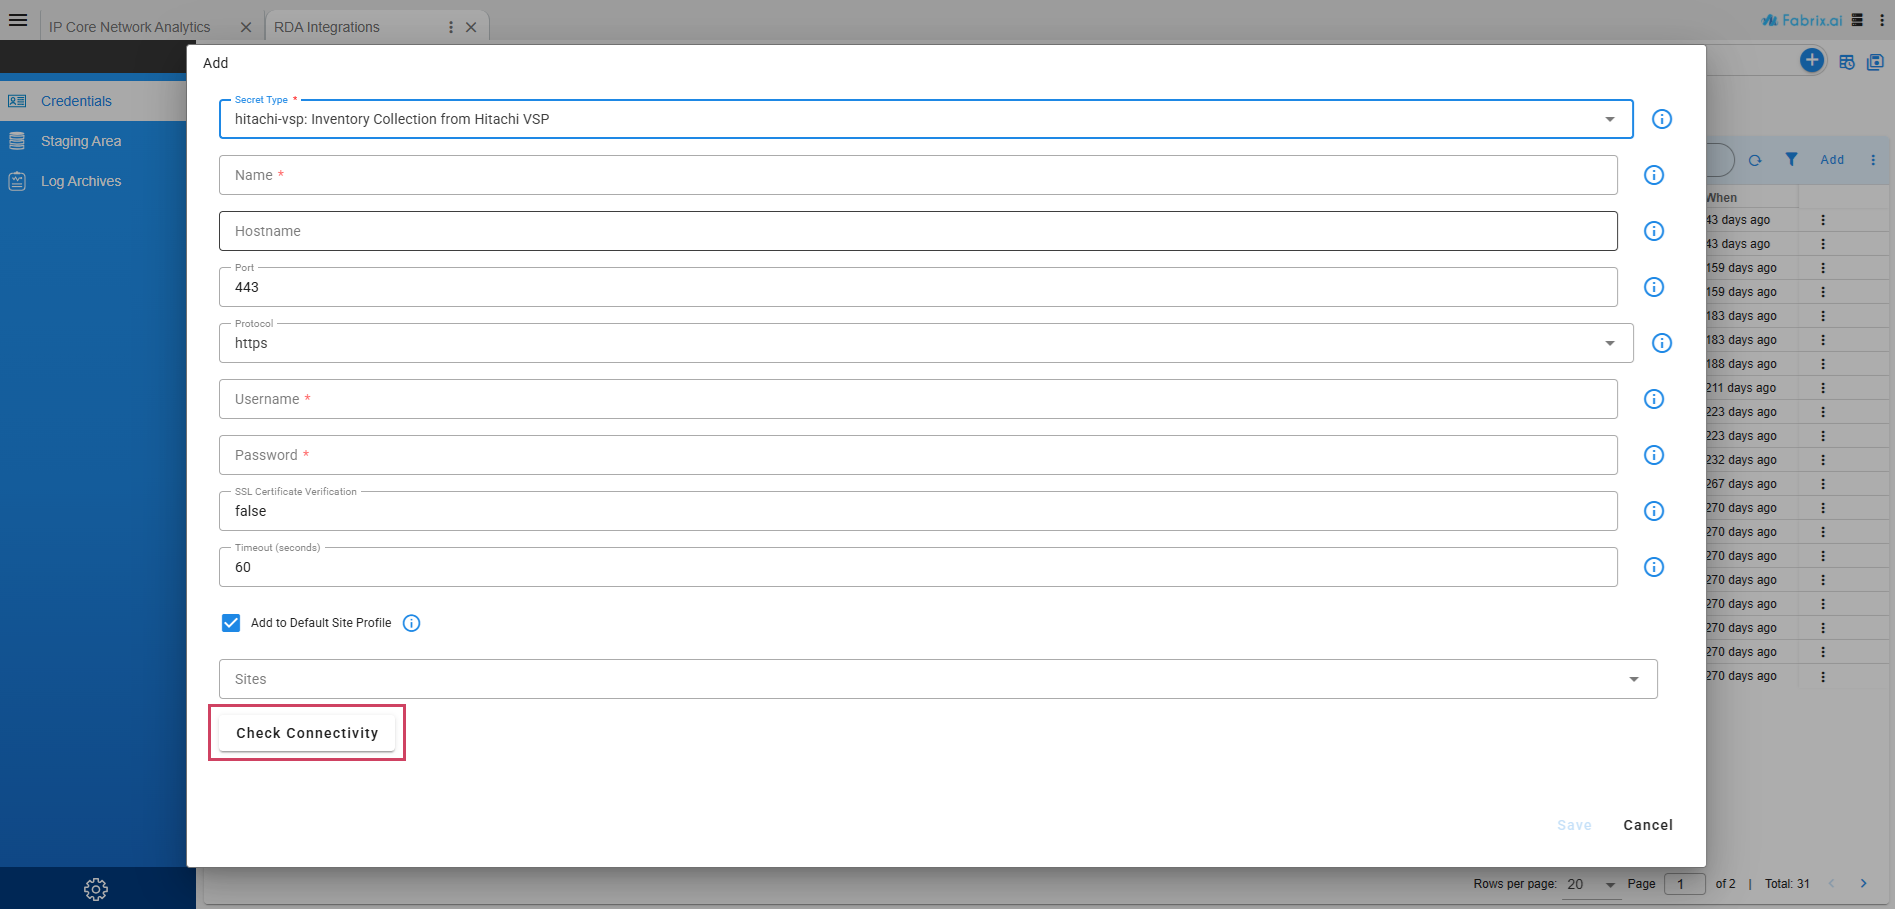Show info for Hostname field

[x=1654, y=231]
